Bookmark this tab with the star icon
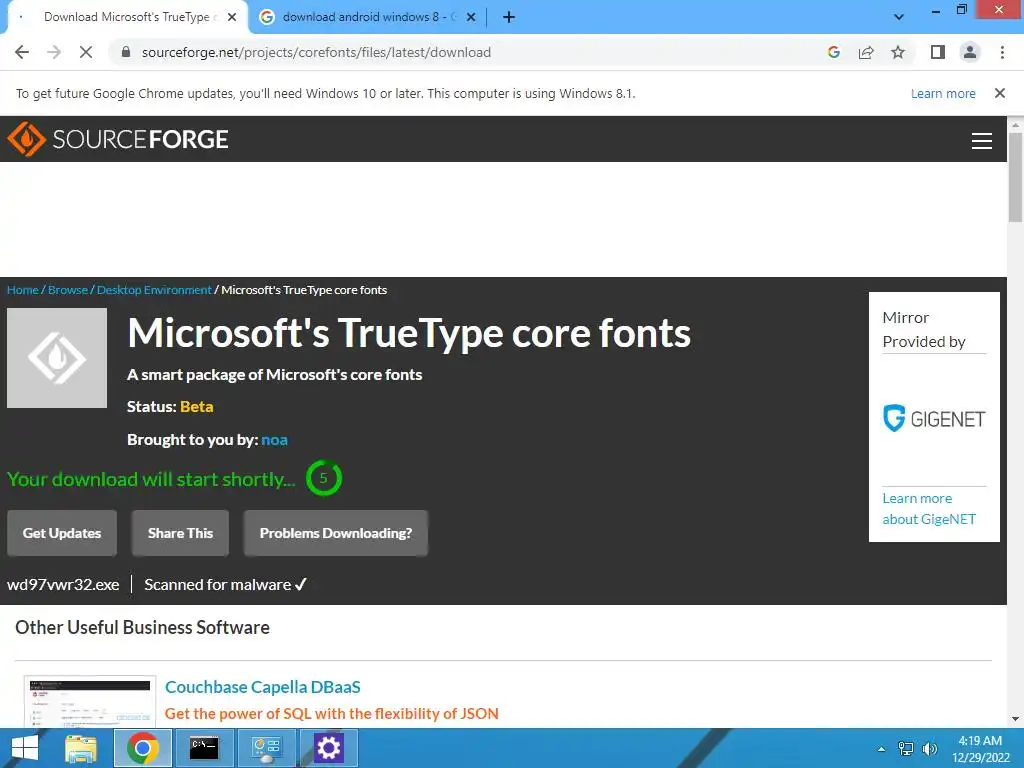The height and width of the screenshot is (768, 1024). [898, 52]
